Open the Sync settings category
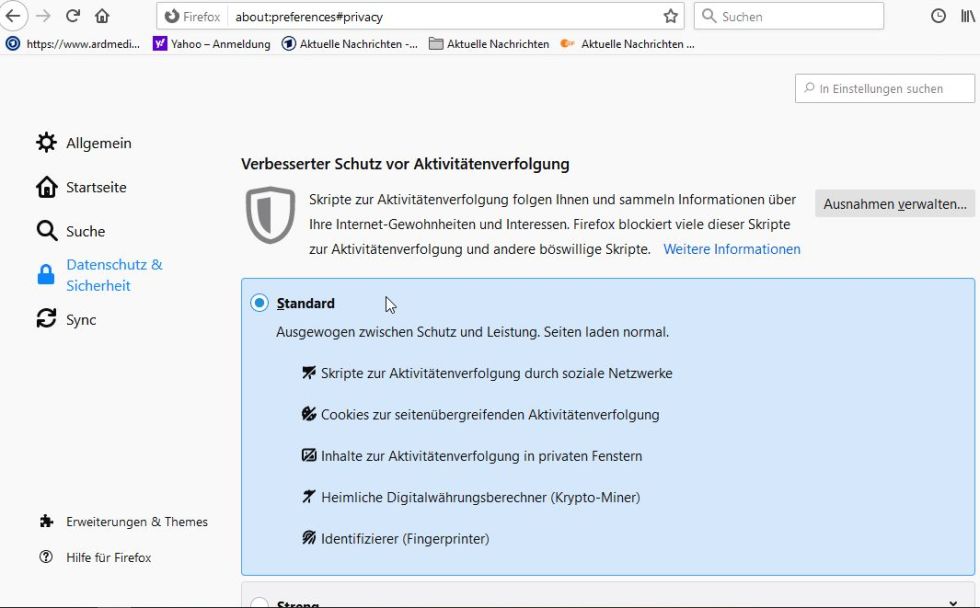Image resolution: width=980 pixels, height=608 pixels. 81,319
